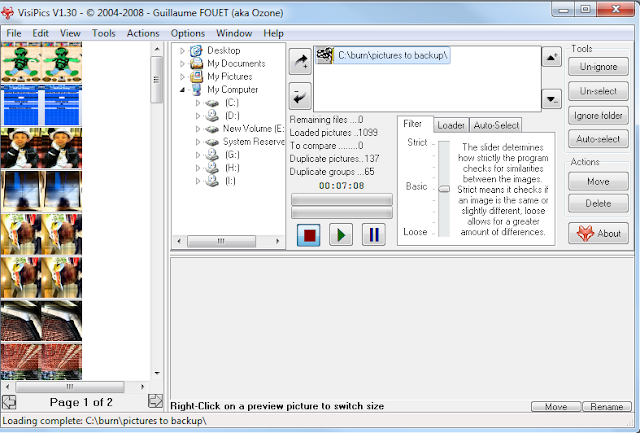
Task: Click the My Documents folder icon
Action: click(196, 64)
